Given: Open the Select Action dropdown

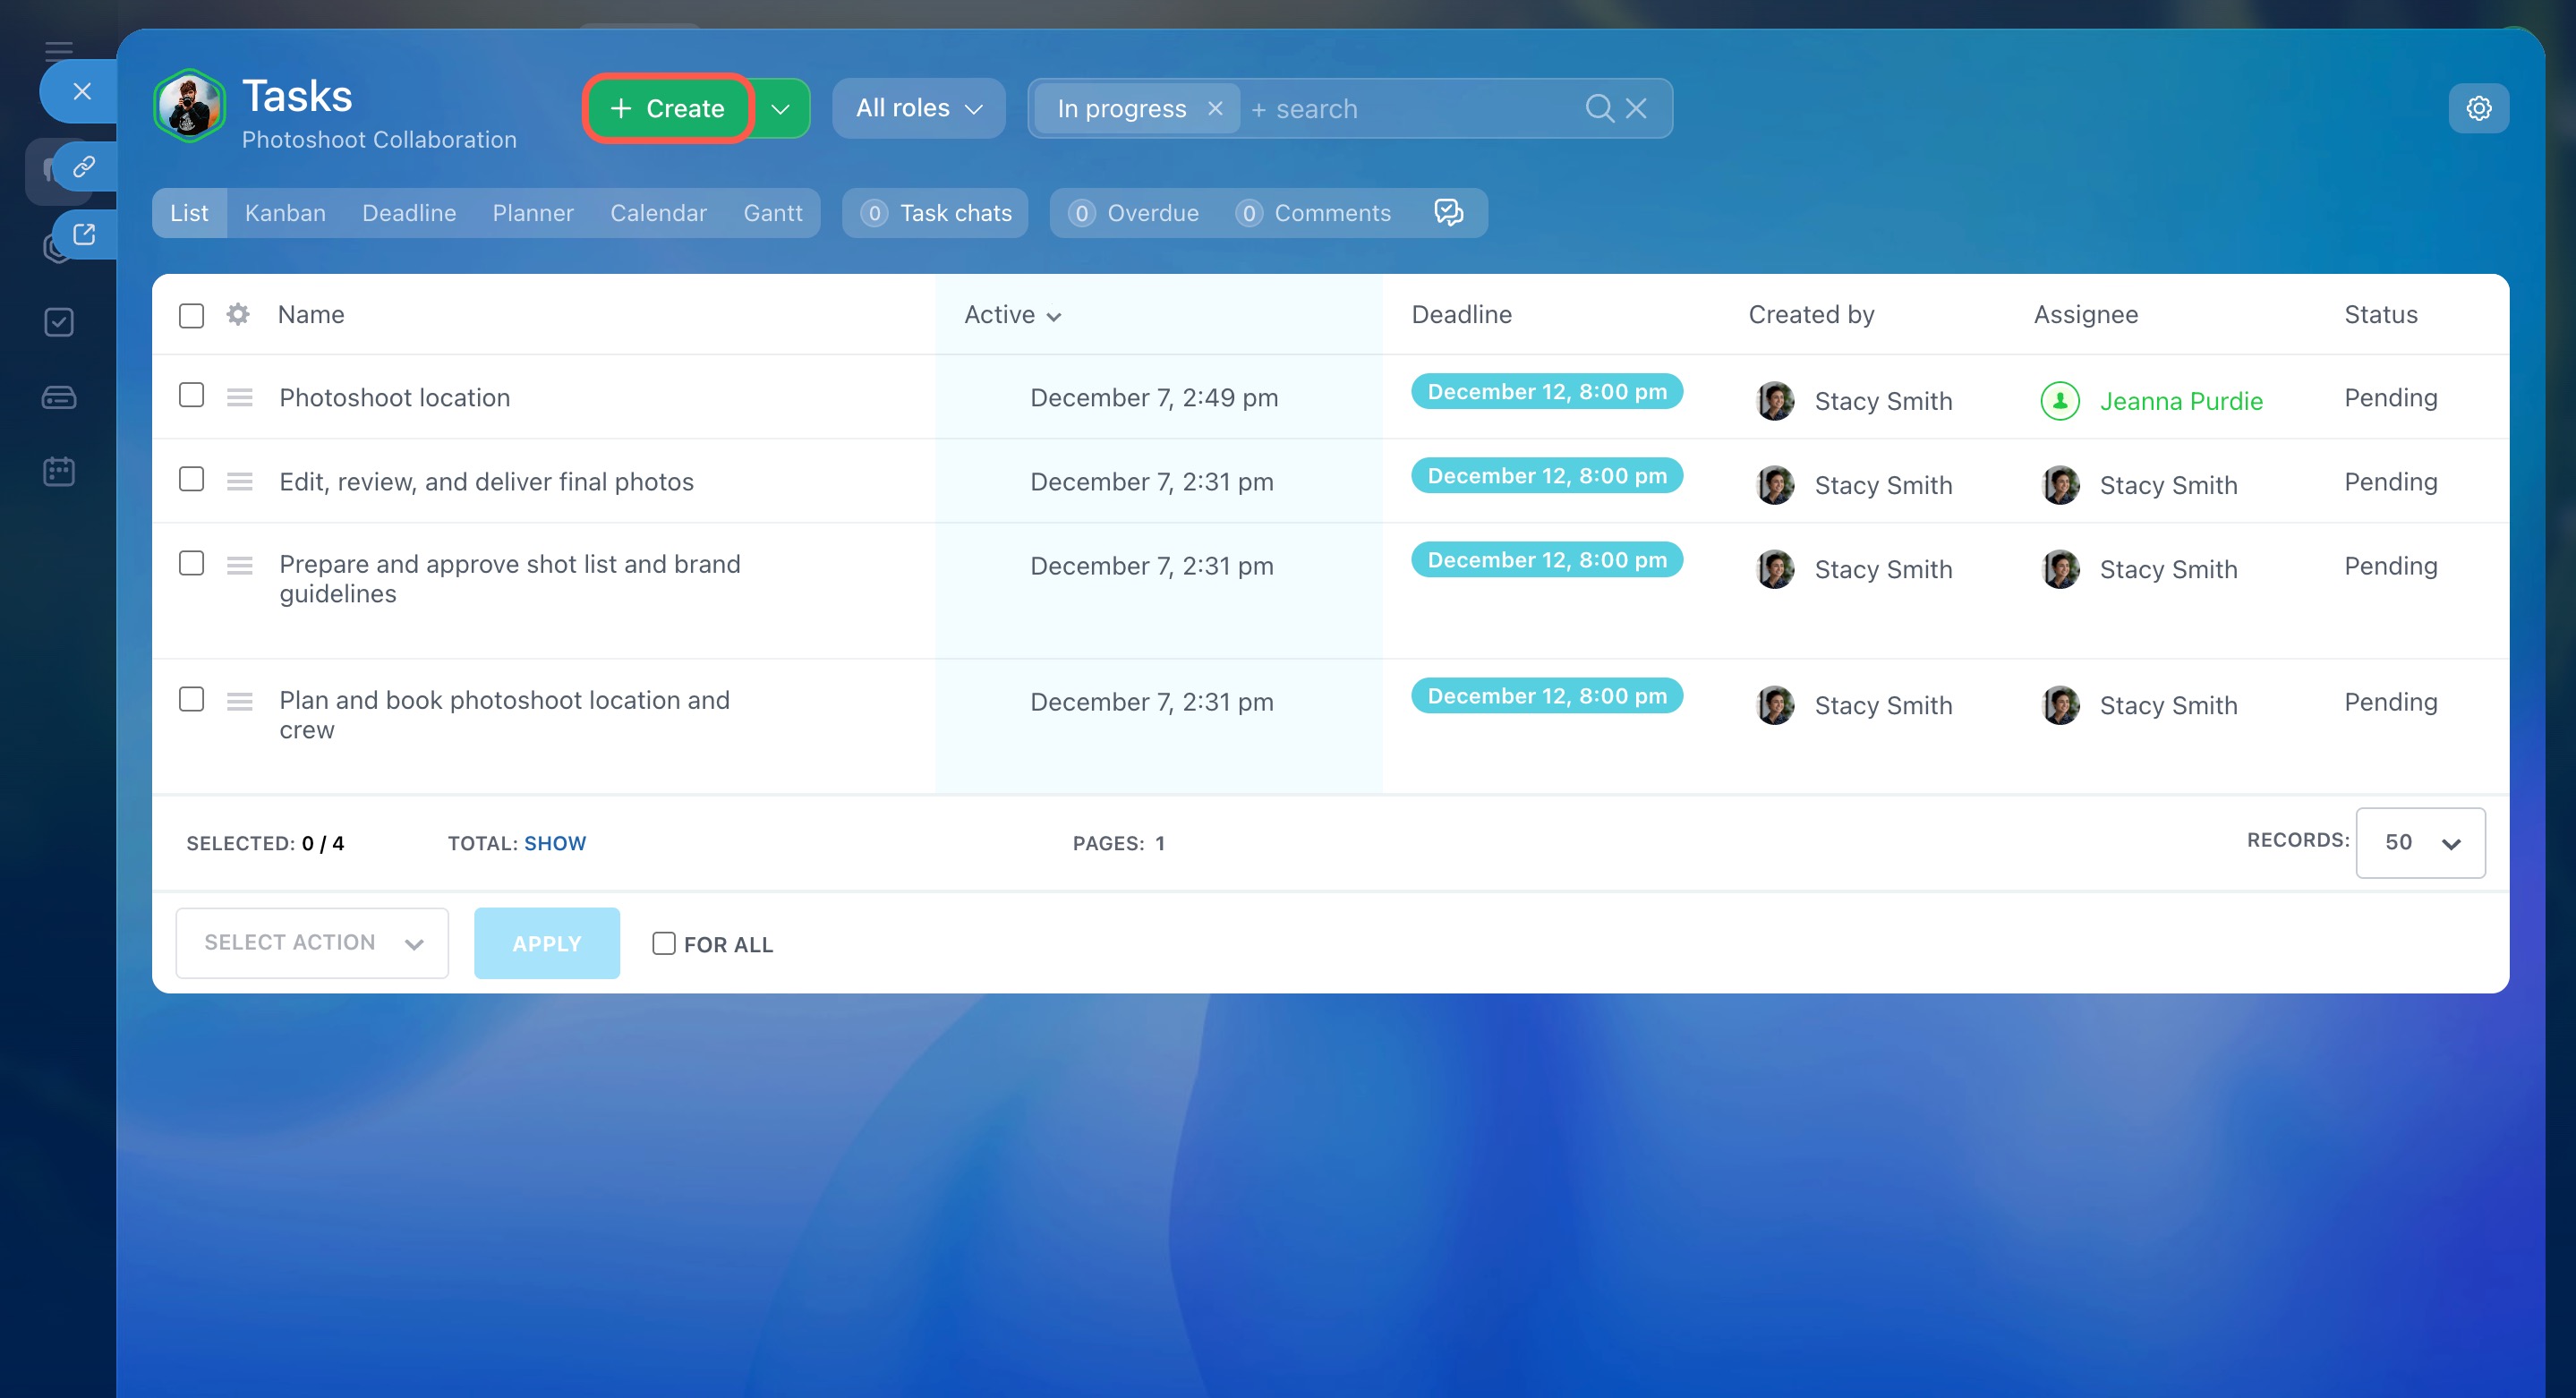Looking at the screenshot, I should (312, 942).
